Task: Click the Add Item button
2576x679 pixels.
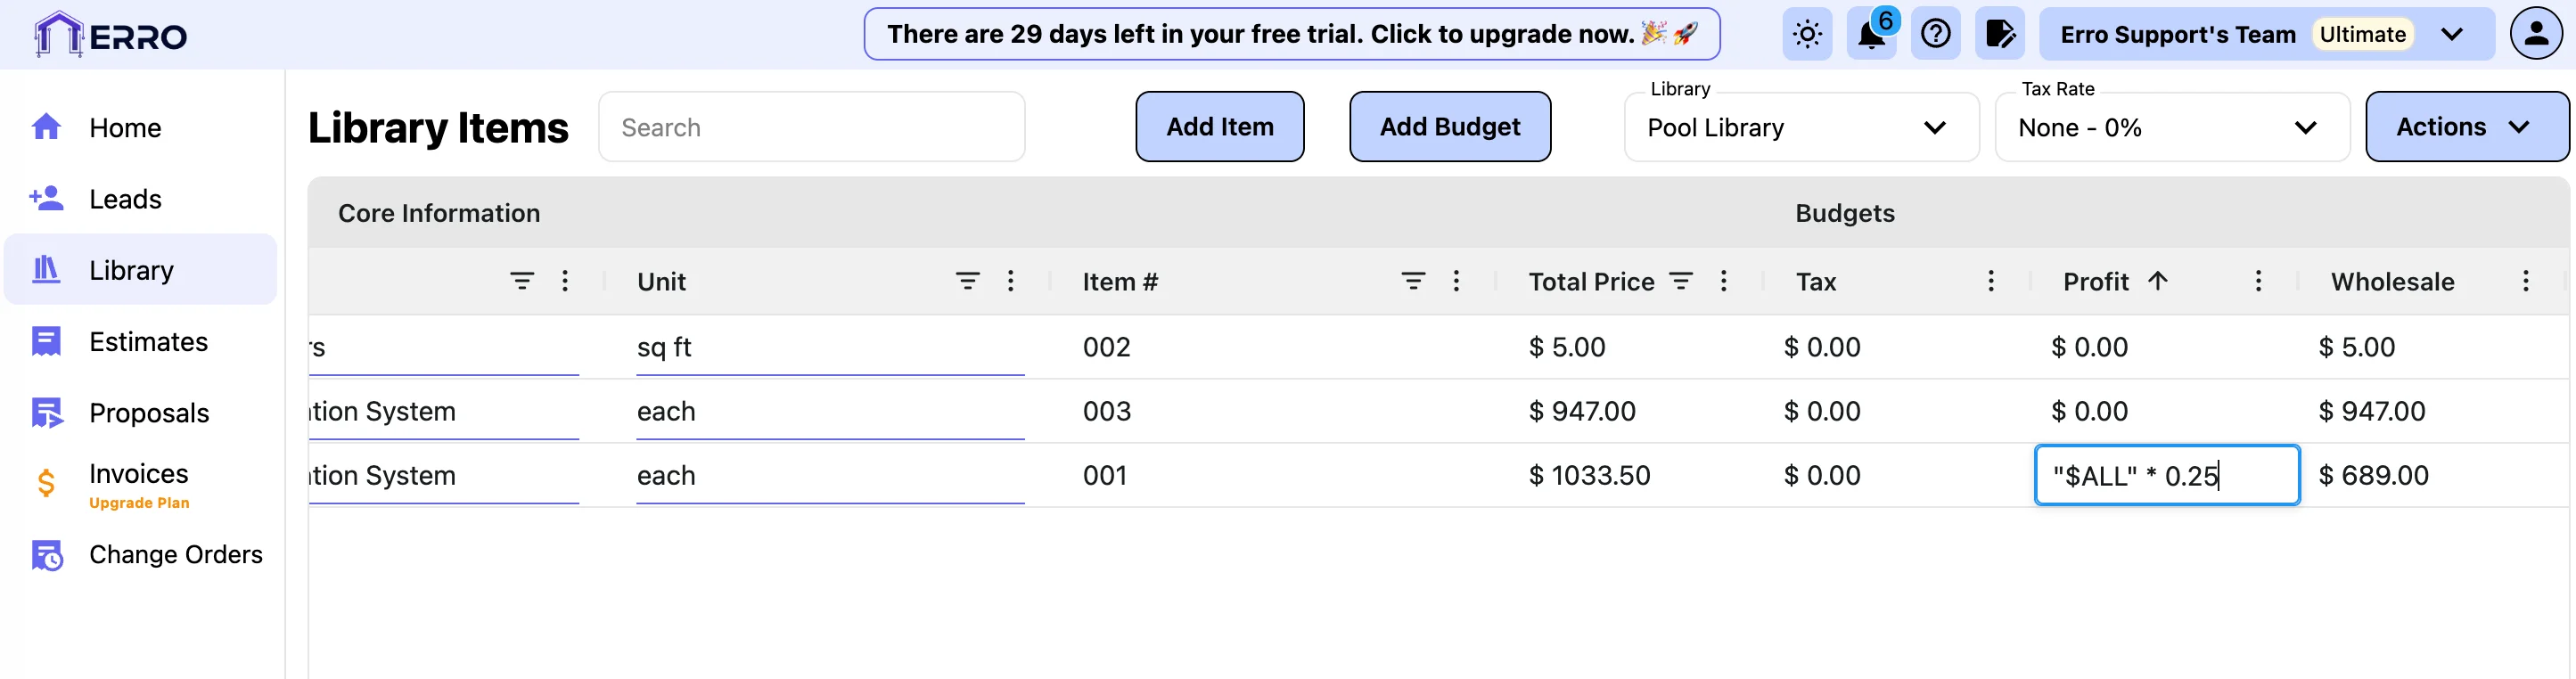Action: pyautogui.click(x=1219, y=126)
